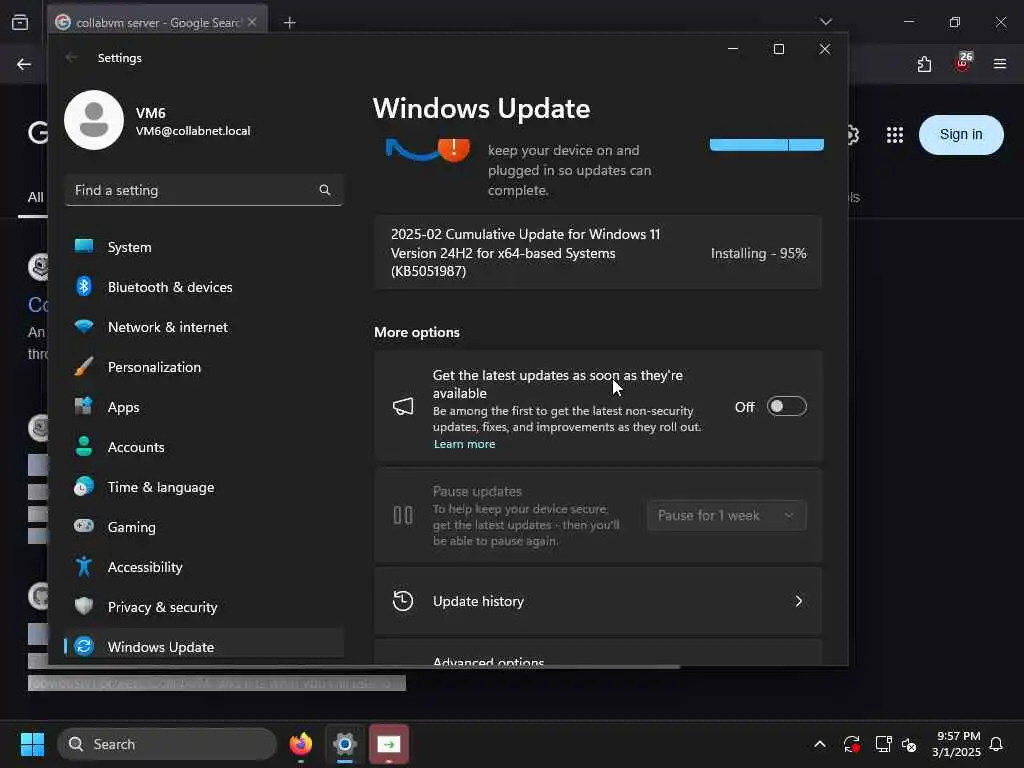Select the All tab in Google results

[x=35, y=197]
